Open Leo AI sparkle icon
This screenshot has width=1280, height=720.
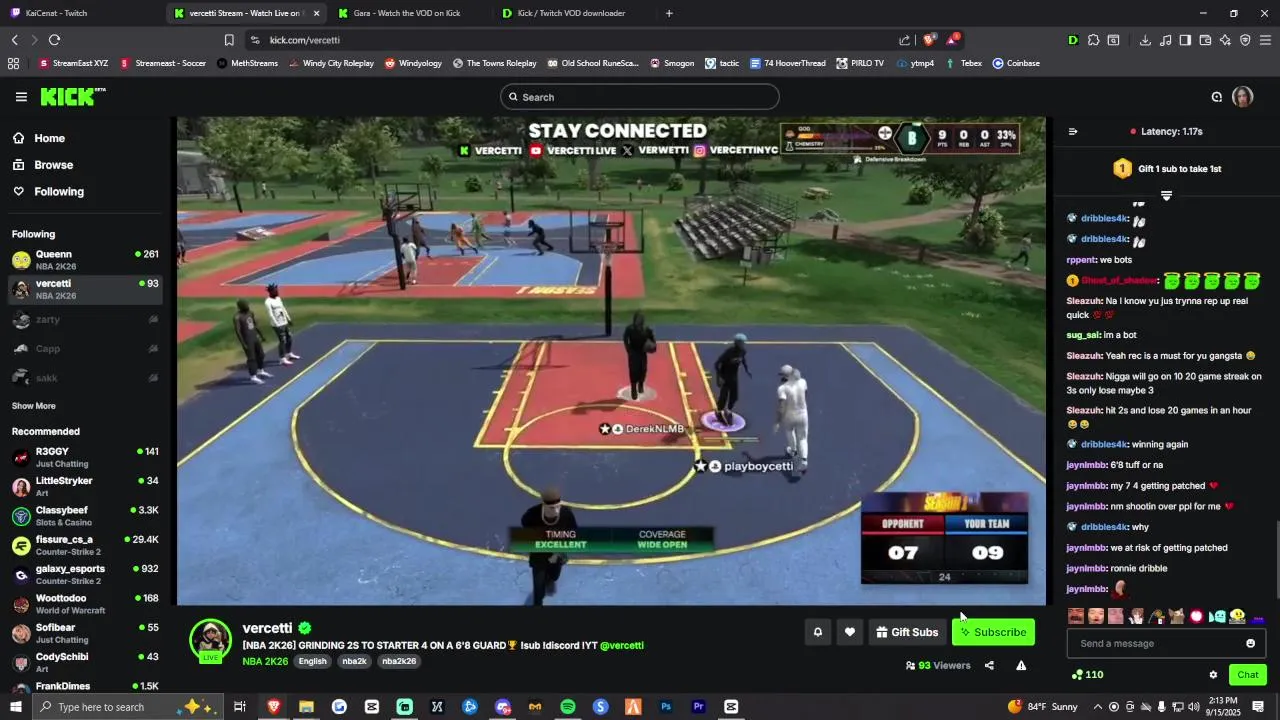[x=1225, y=40]
